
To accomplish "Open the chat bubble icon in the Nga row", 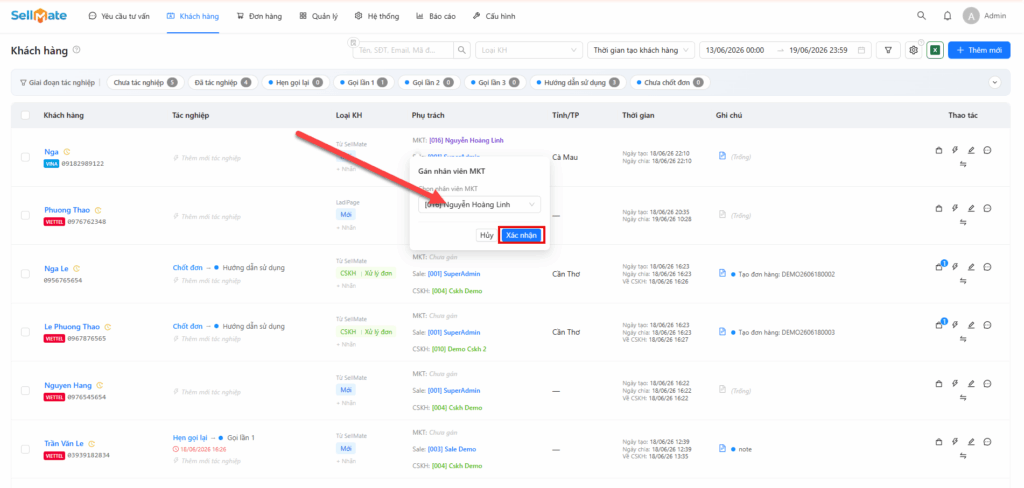I will click(x=987, y=150).
